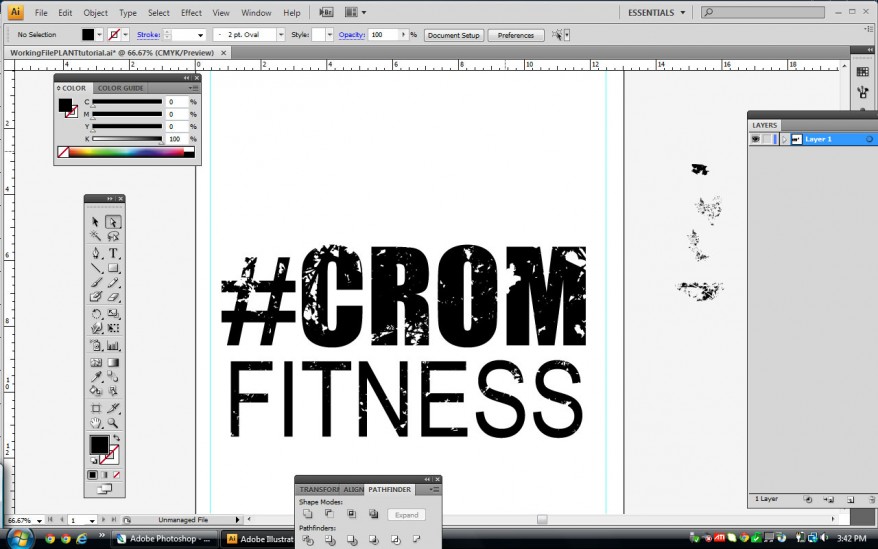Viewport: 878px width, 549px height.
Task: Choose the Mesh tool
Action: pyautogui.click(x=96, y=362)
